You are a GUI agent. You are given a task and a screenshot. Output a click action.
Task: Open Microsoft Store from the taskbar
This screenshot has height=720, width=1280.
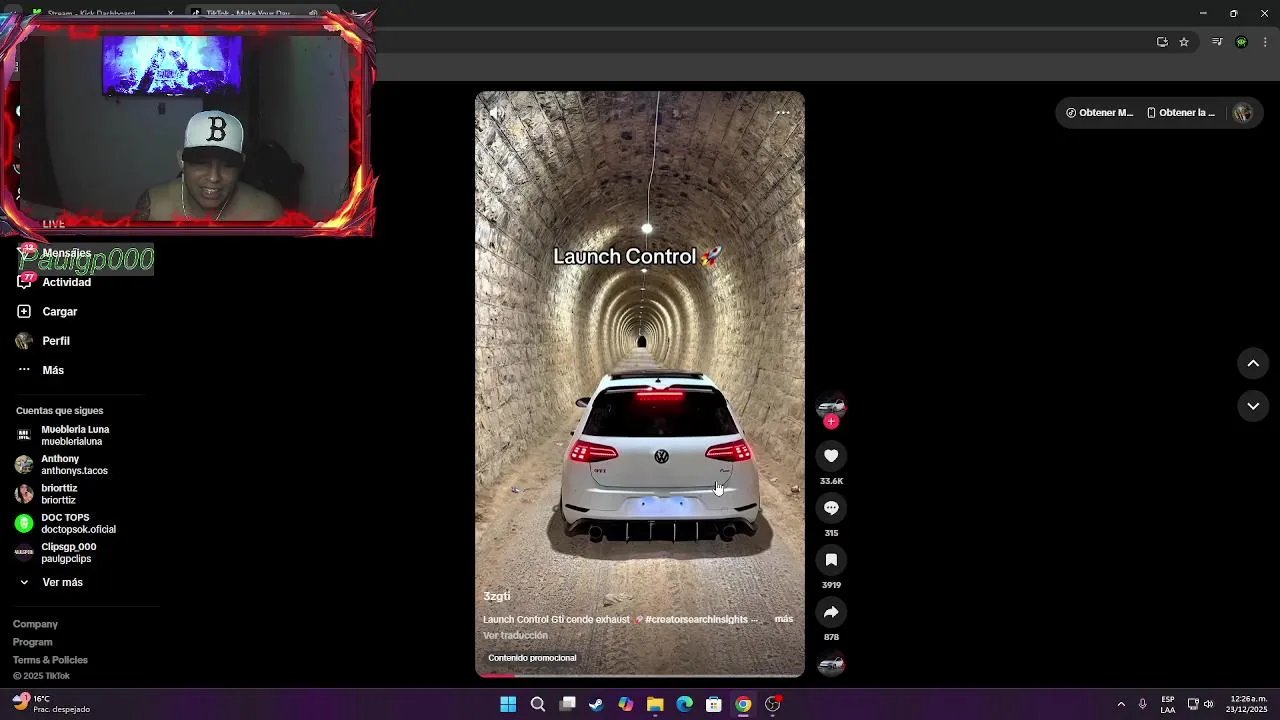[714, 704]
